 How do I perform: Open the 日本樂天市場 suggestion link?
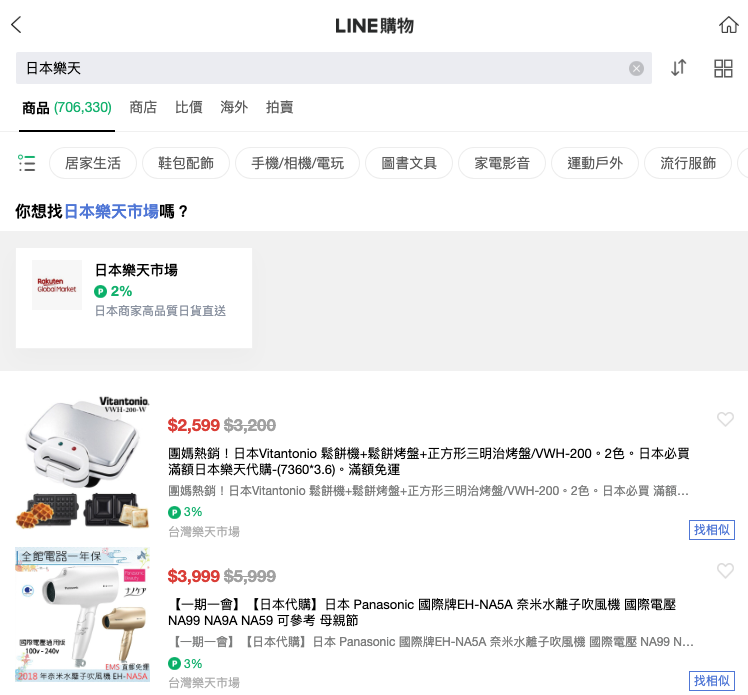coord(111,211)
